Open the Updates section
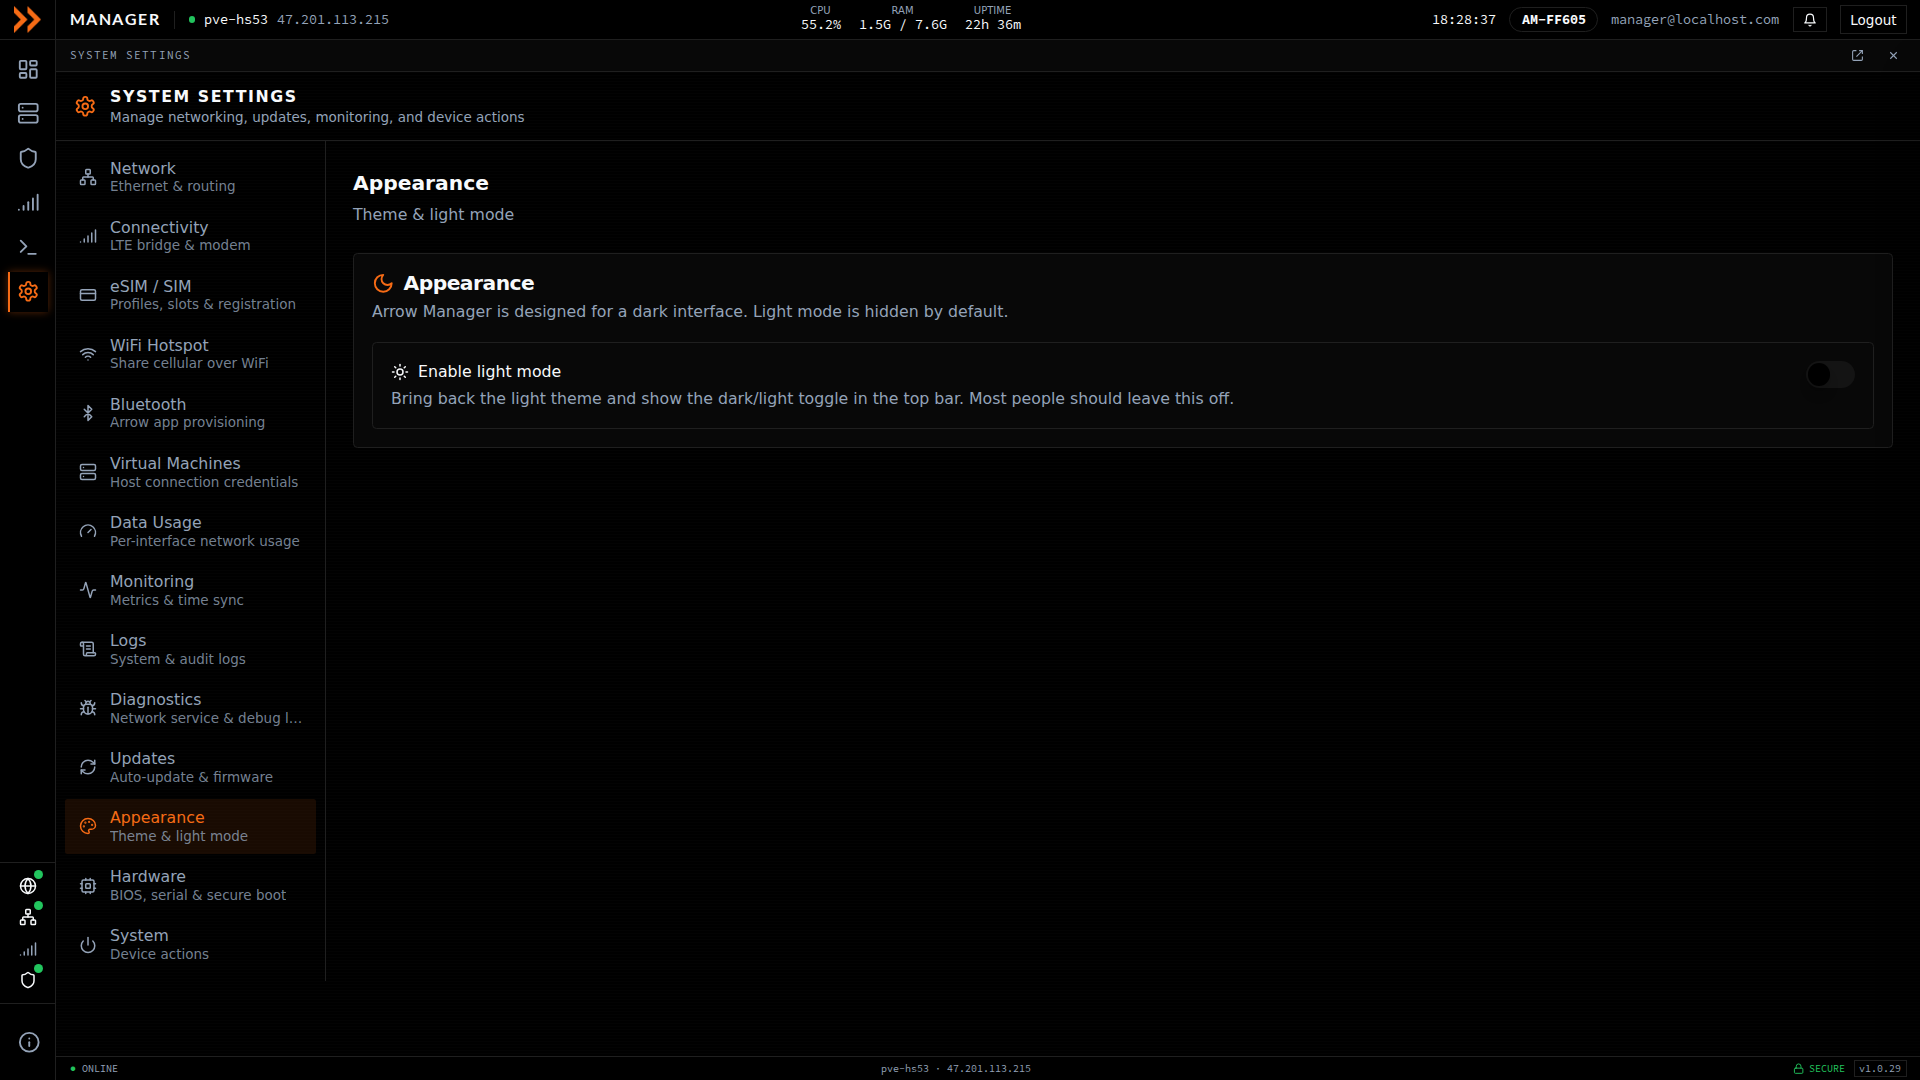The height and width of the screenshot is (1080, 1920). tap(190, 767)
